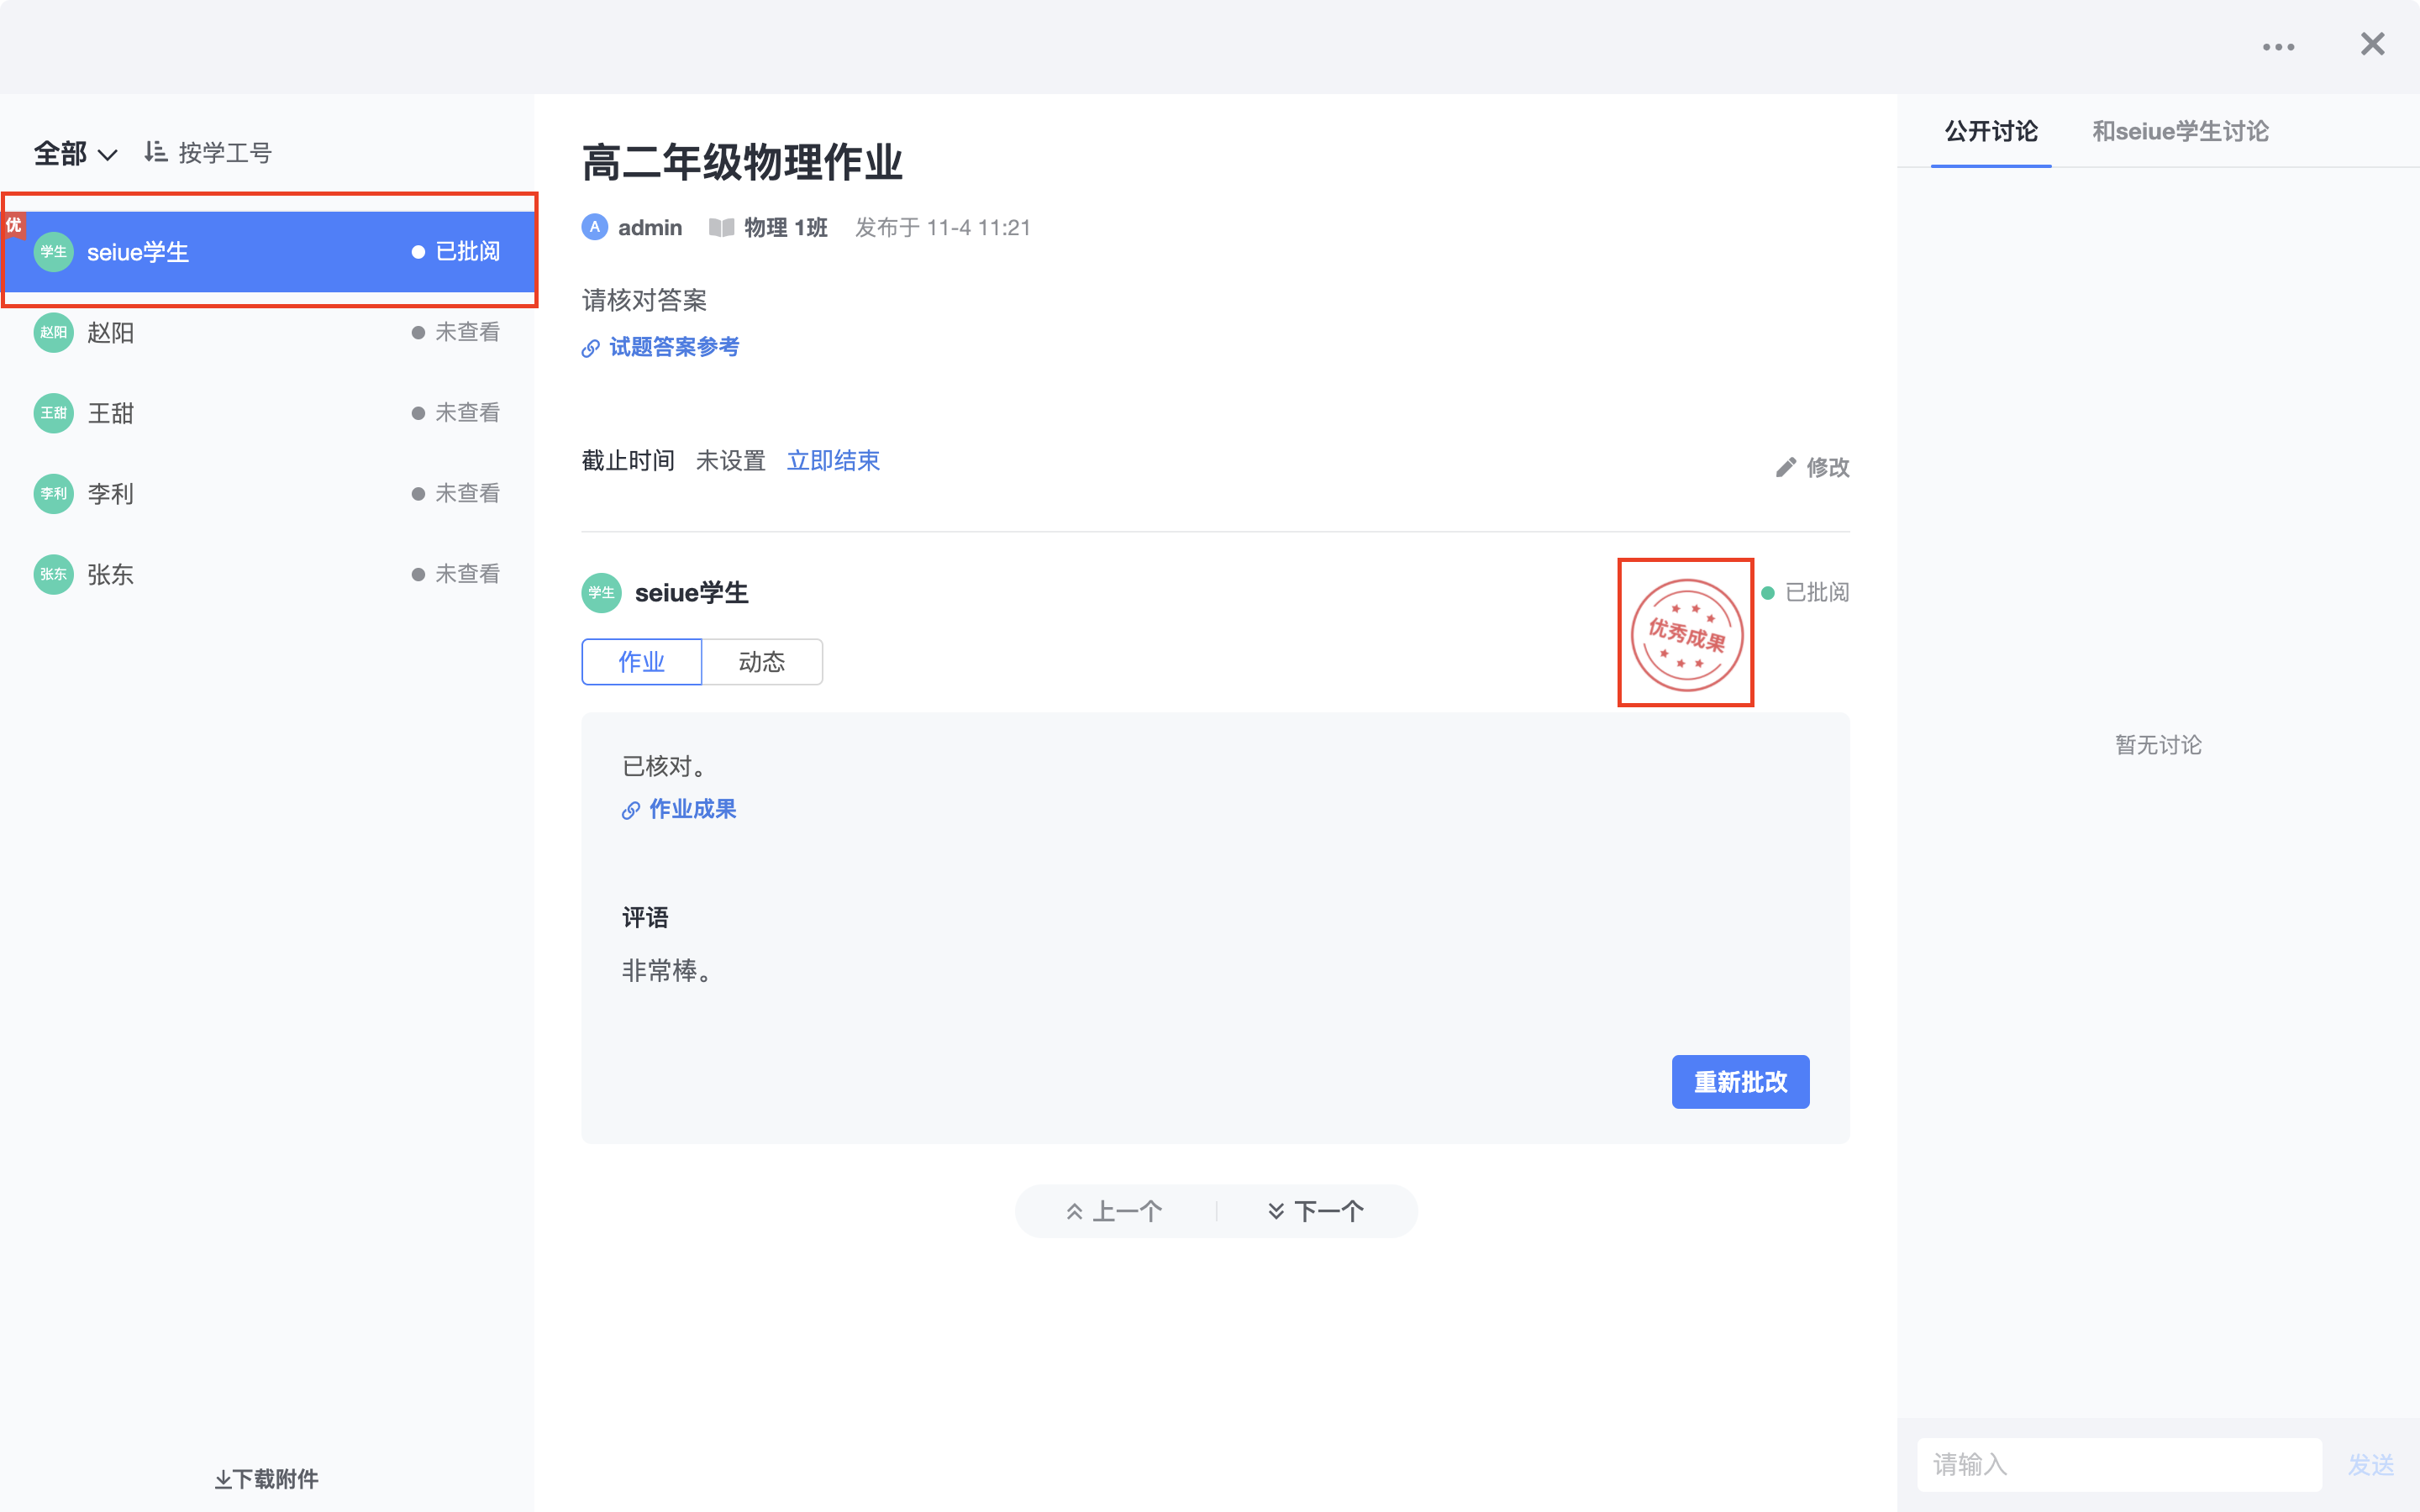Click the 下载附件 download button
The height and width of the screenshot is (1512, 2420).
(267, 1478)
